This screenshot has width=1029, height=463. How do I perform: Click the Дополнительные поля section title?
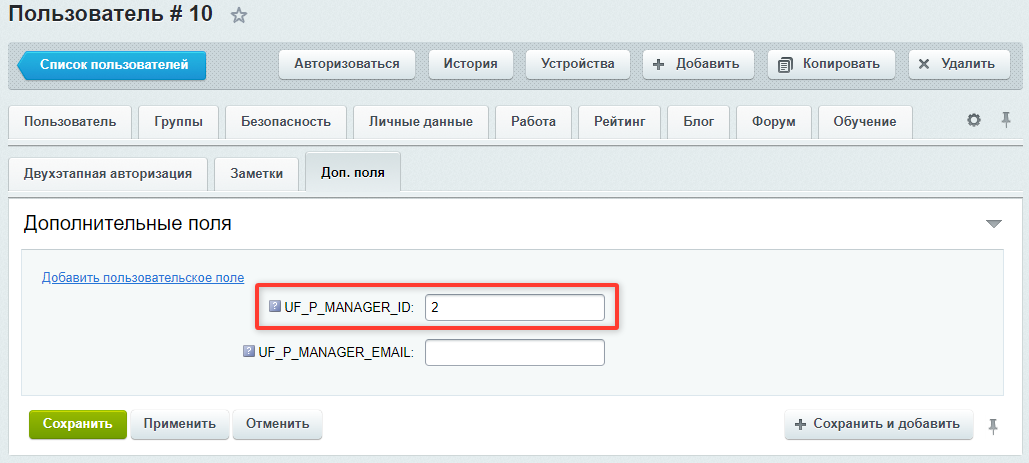pyautogui.click(x=127, y=224)
